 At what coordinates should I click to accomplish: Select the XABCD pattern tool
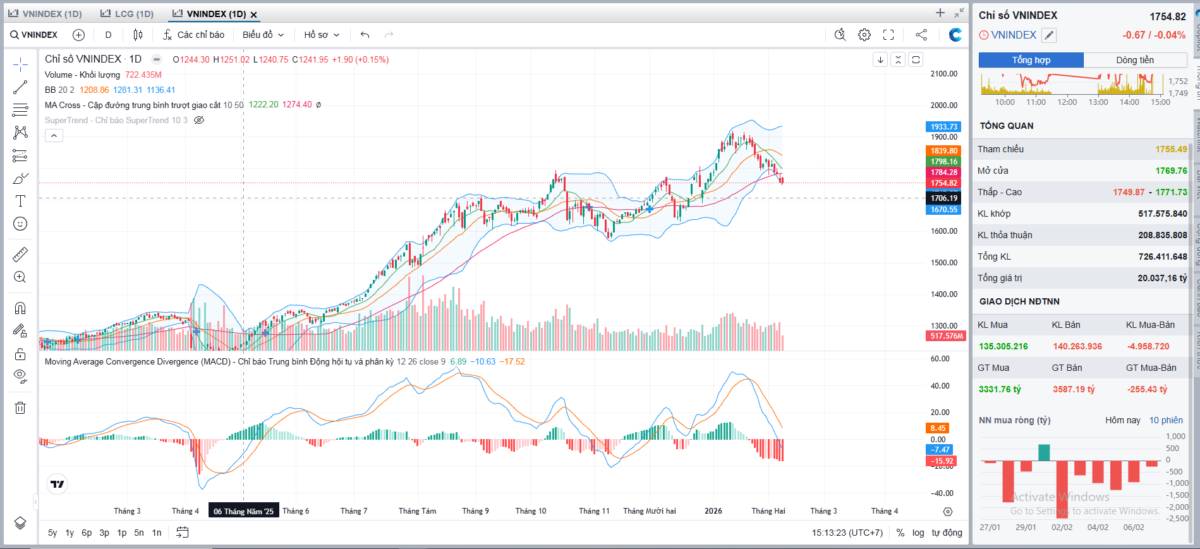click(x=20, y=132)
